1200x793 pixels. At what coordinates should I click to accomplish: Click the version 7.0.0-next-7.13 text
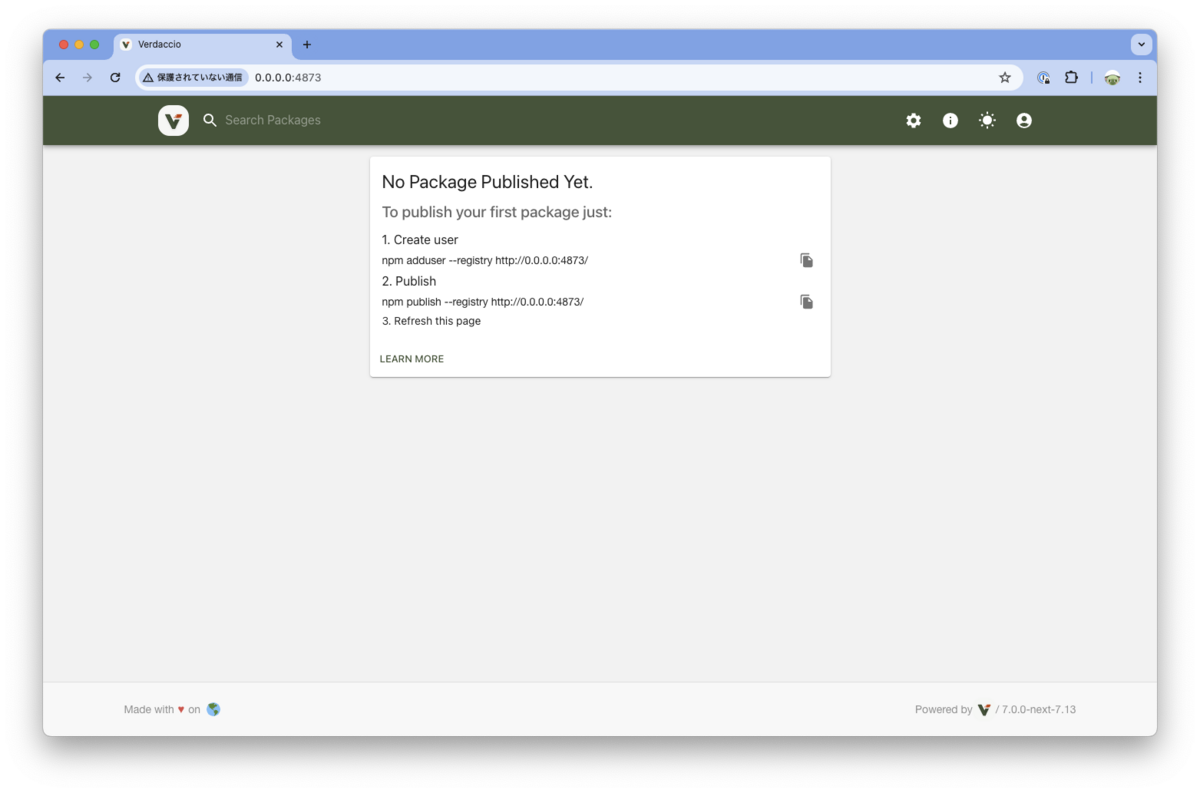[1040, 709]
